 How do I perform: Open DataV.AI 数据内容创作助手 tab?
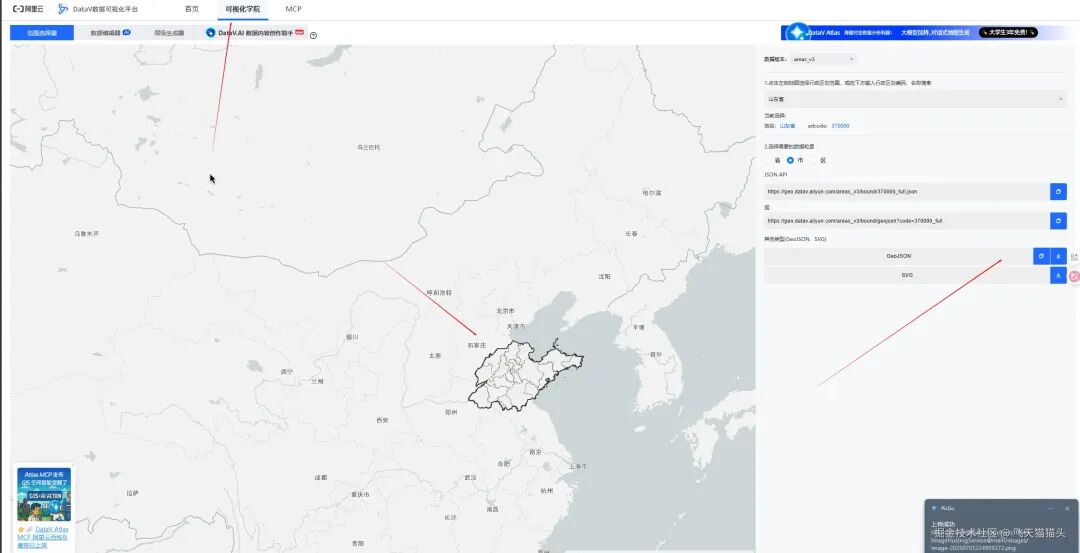click(x=255, y=32)
